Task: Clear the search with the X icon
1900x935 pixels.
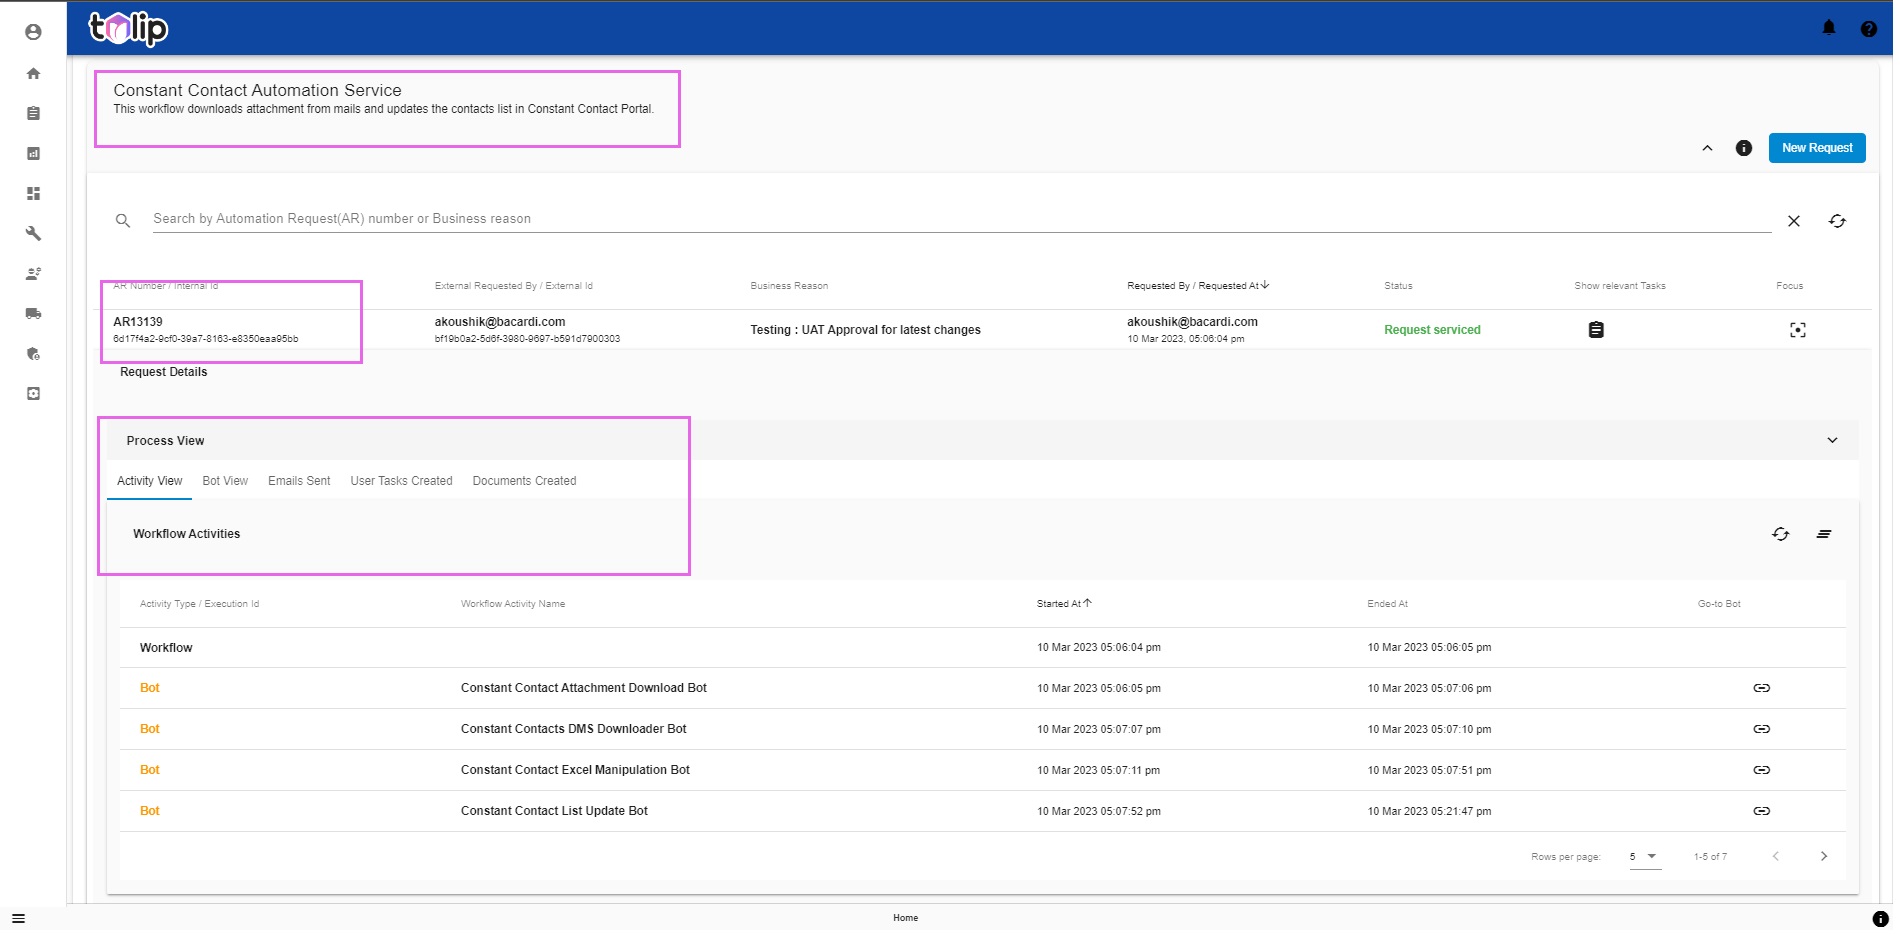Action: click(1794, 221)
